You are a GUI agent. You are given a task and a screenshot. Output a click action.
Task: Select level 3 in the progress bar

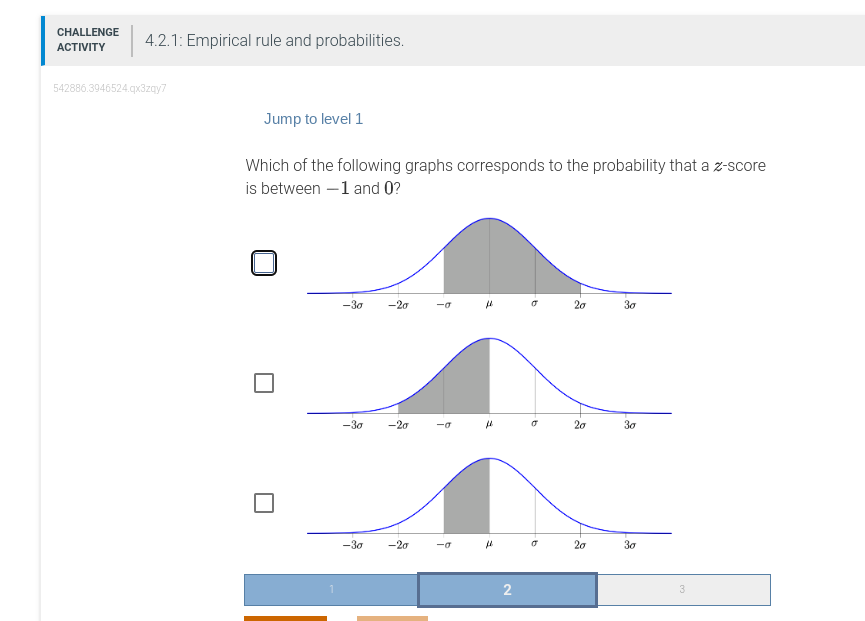tap(683, 589)
